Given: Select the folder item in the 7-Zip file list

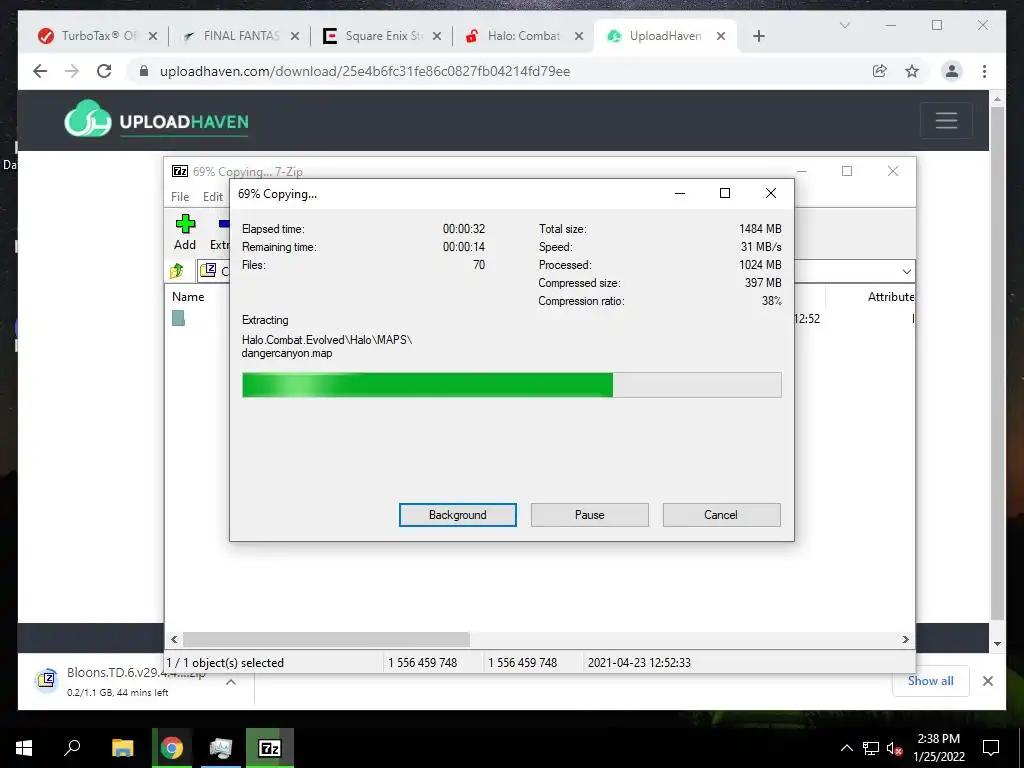Looking at the screenshot, I should (178, 318).
